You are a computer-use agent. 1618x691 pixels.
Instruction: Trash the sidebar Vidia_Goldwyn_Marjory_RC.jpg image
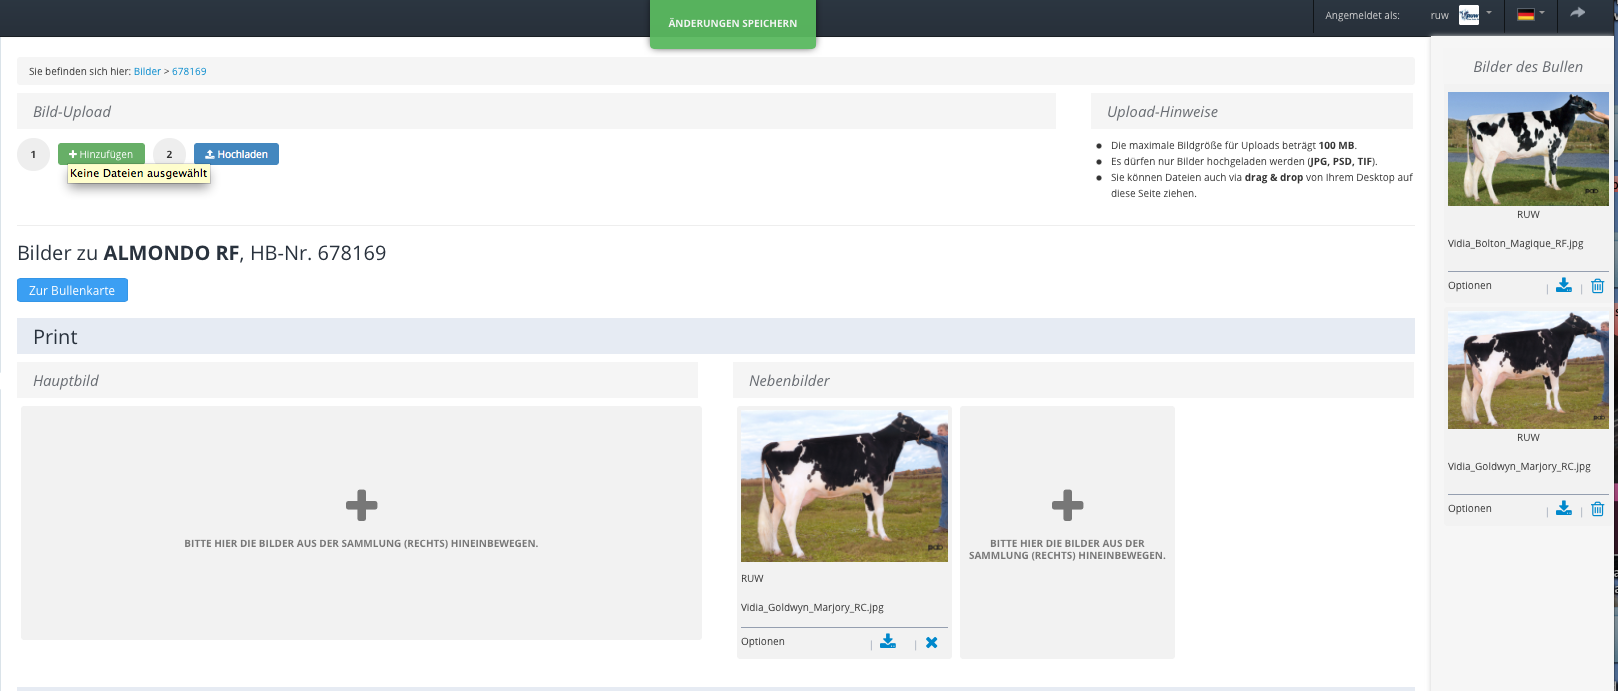click(x=1597, y=509)
